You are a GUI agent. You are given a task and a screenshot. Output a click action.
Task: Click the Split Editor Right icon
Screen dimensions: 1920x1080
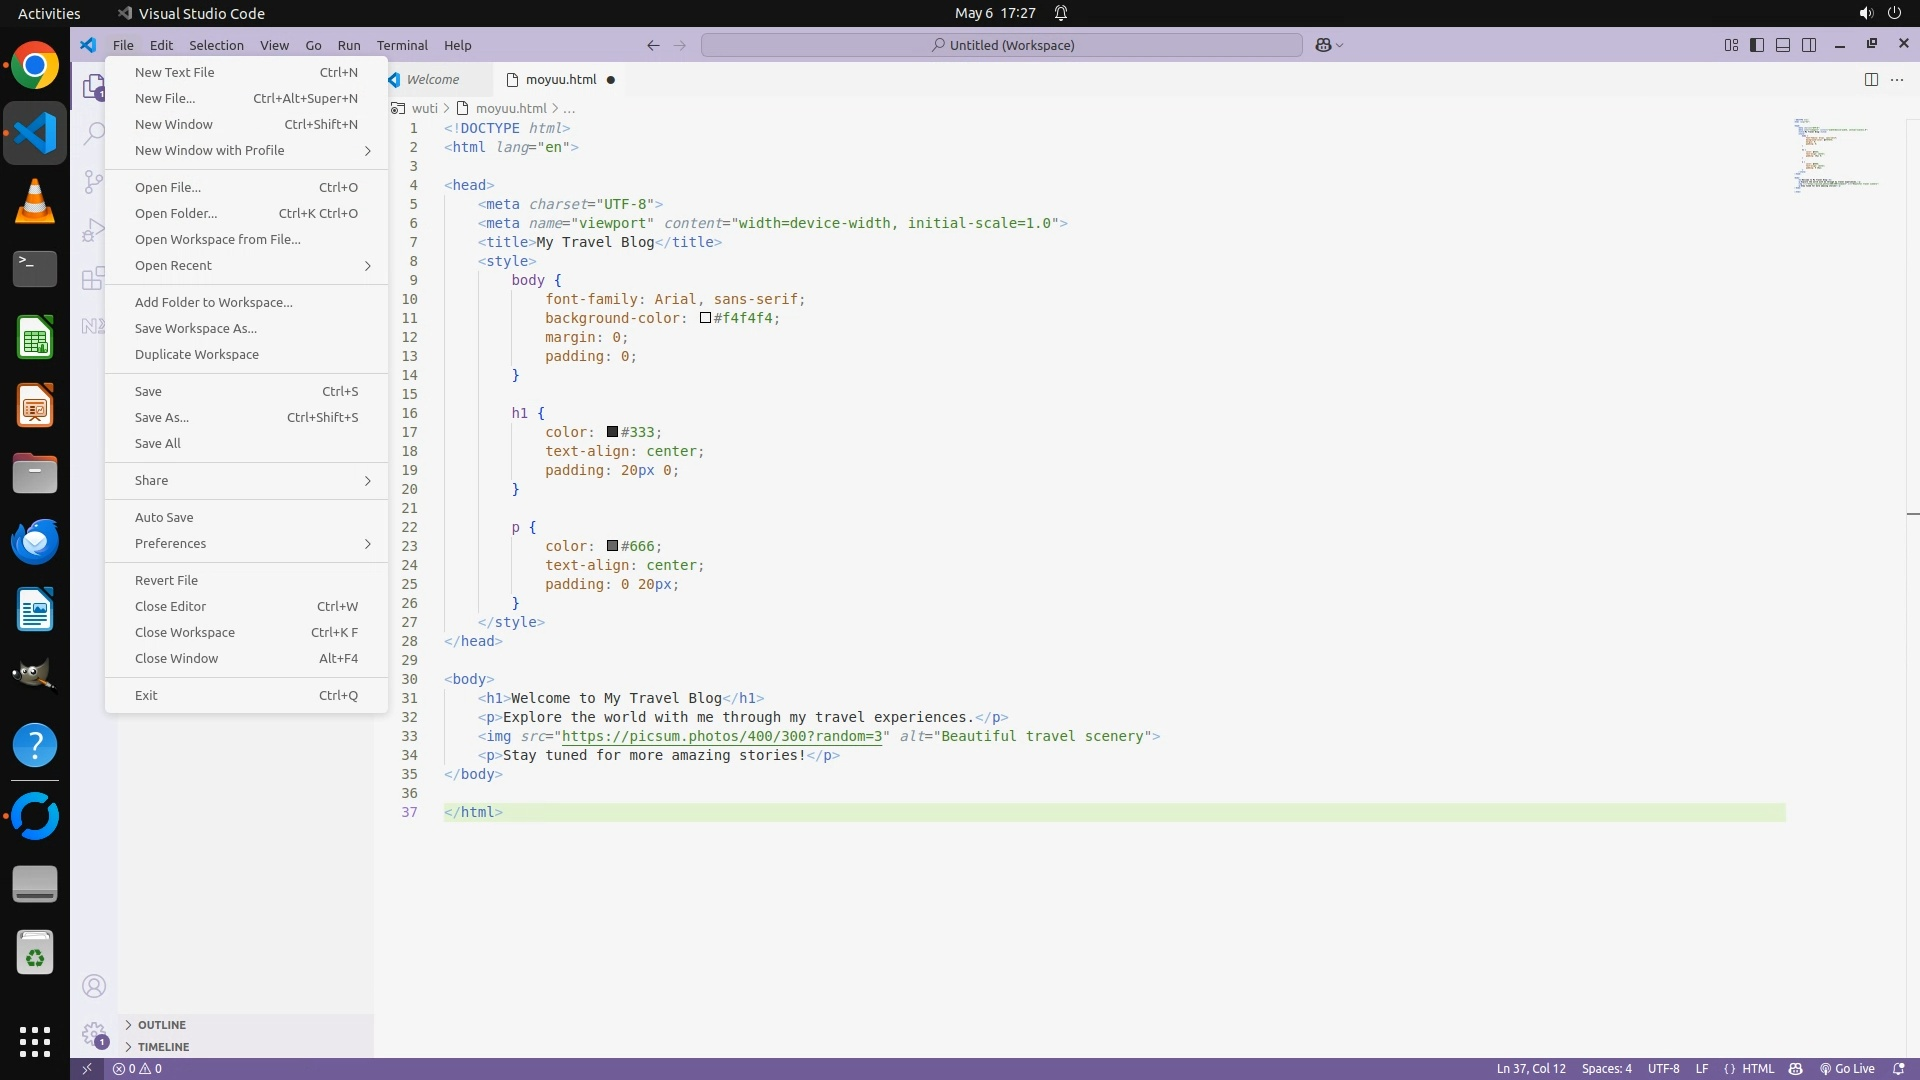click(x=1871, y=80)
